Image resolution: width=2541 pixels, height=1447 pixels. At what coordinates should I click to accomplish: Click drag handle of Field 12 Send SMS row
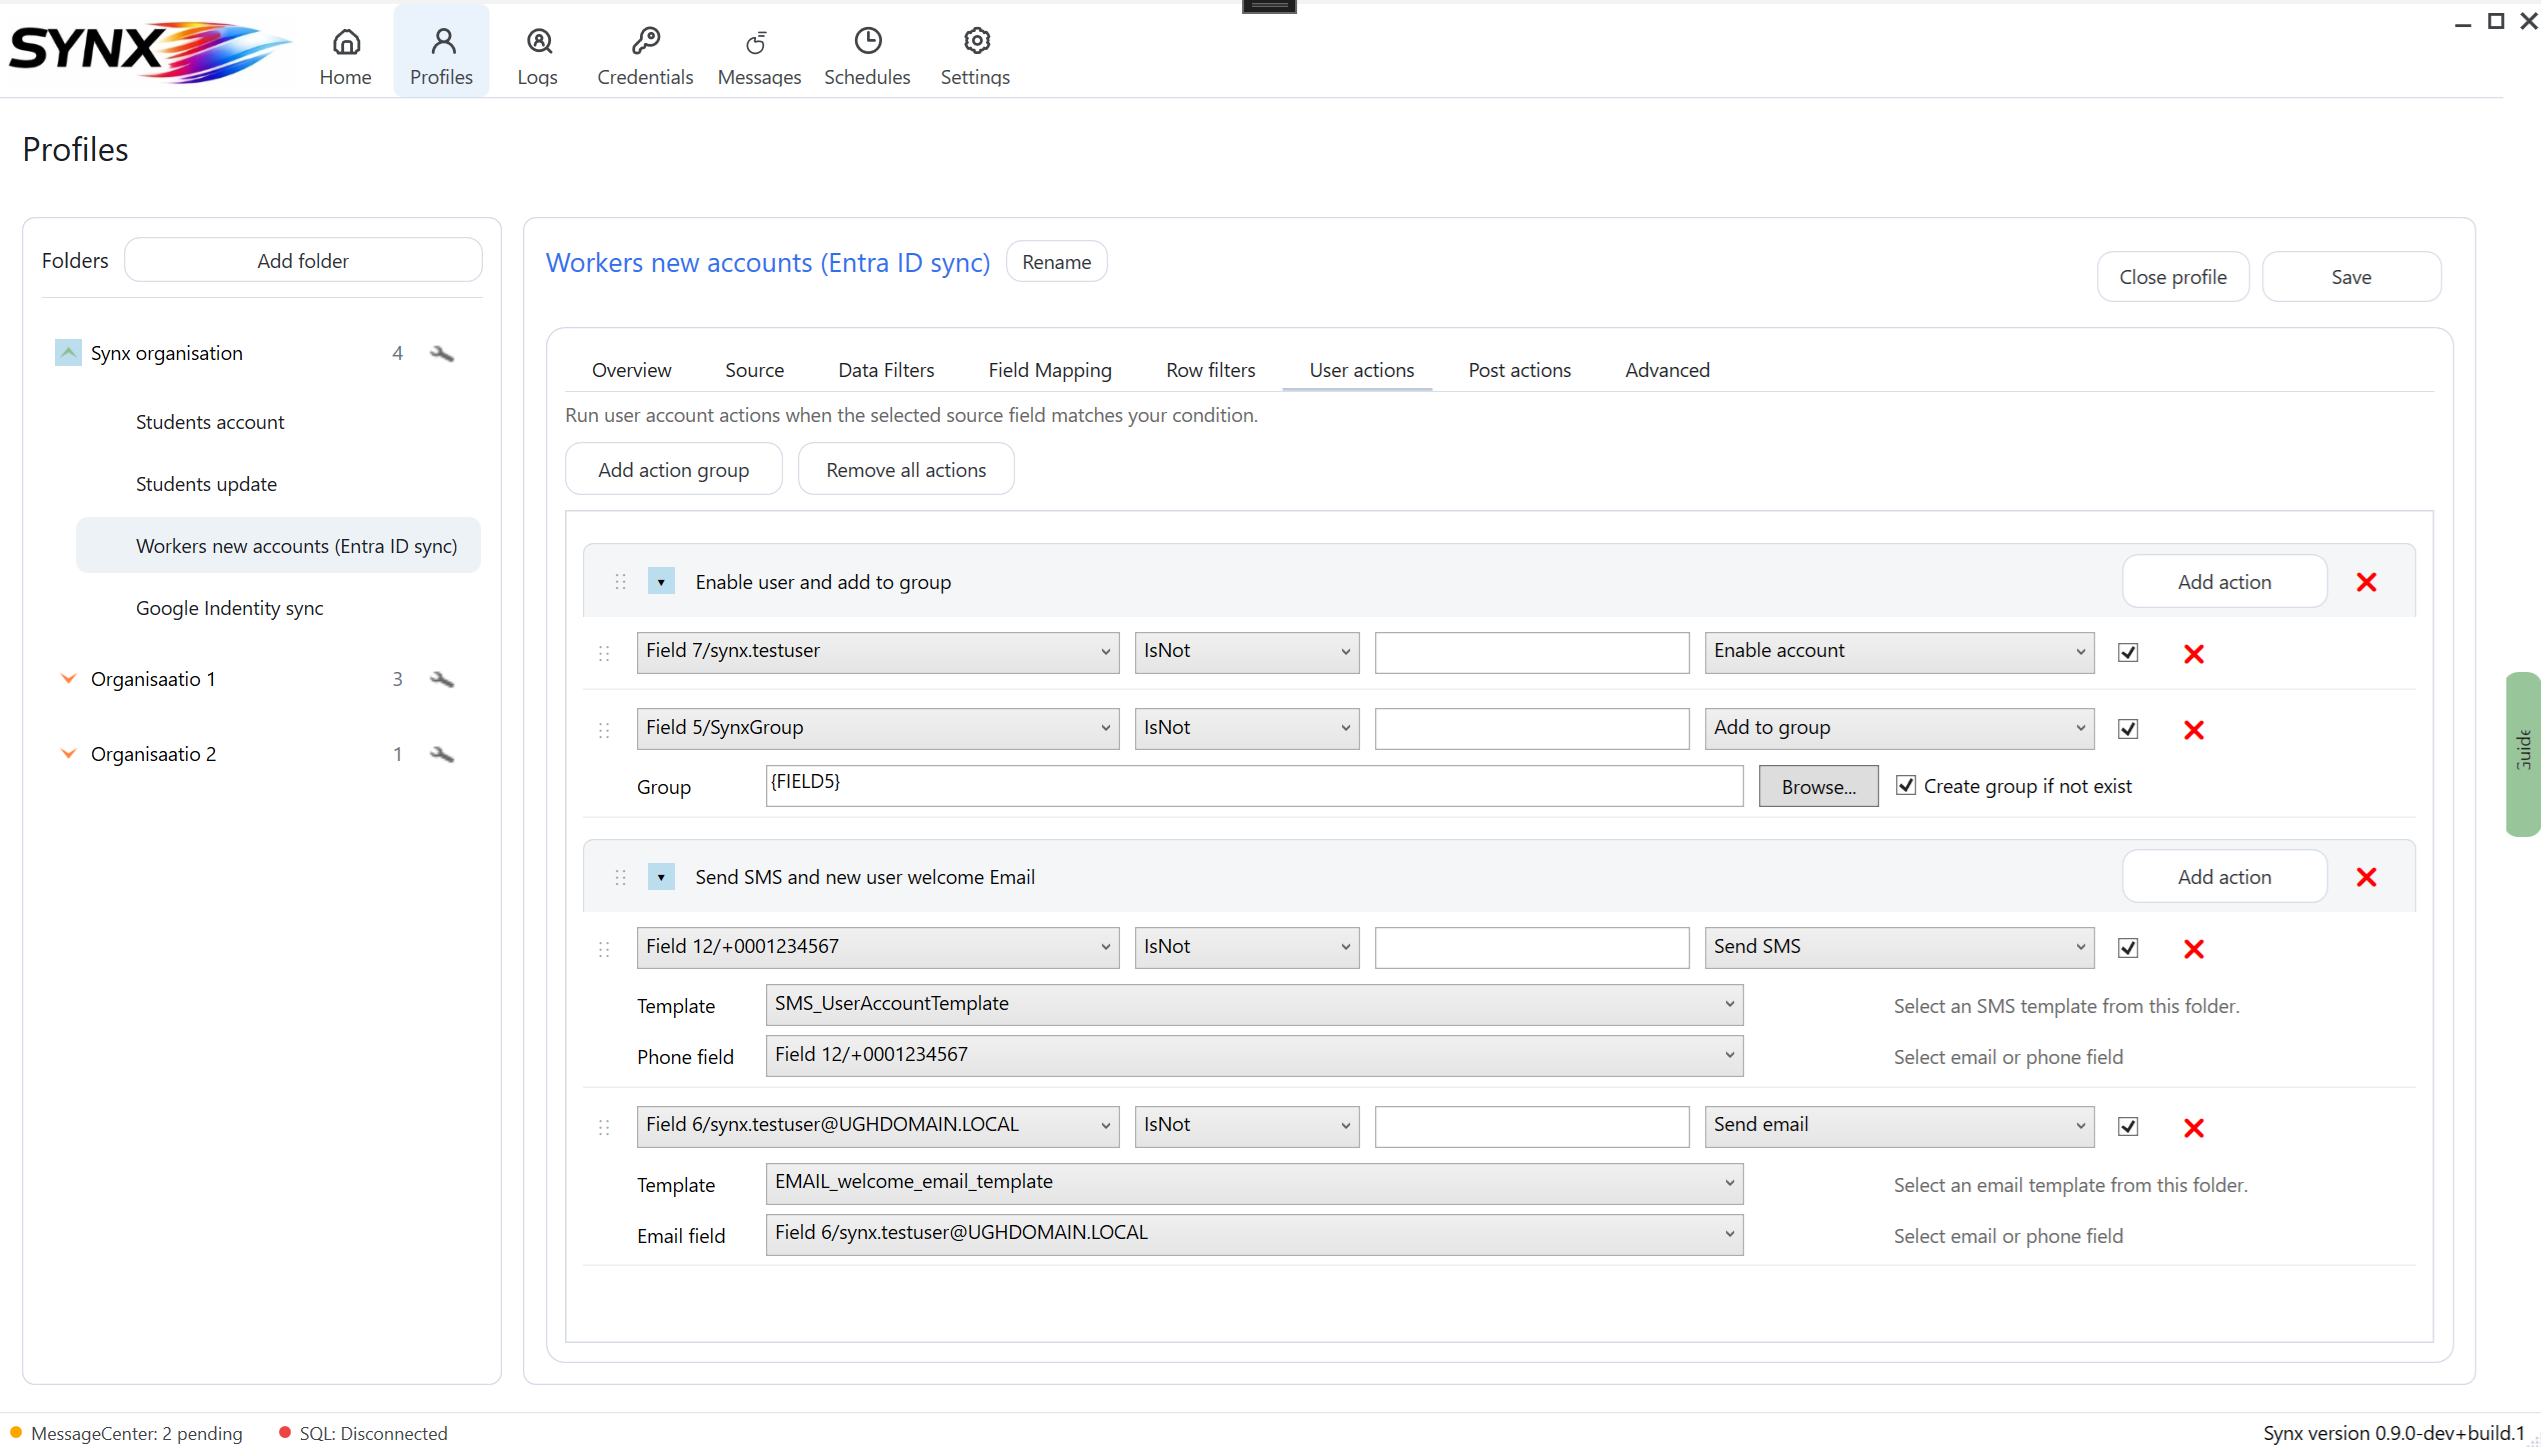[604, 949]
